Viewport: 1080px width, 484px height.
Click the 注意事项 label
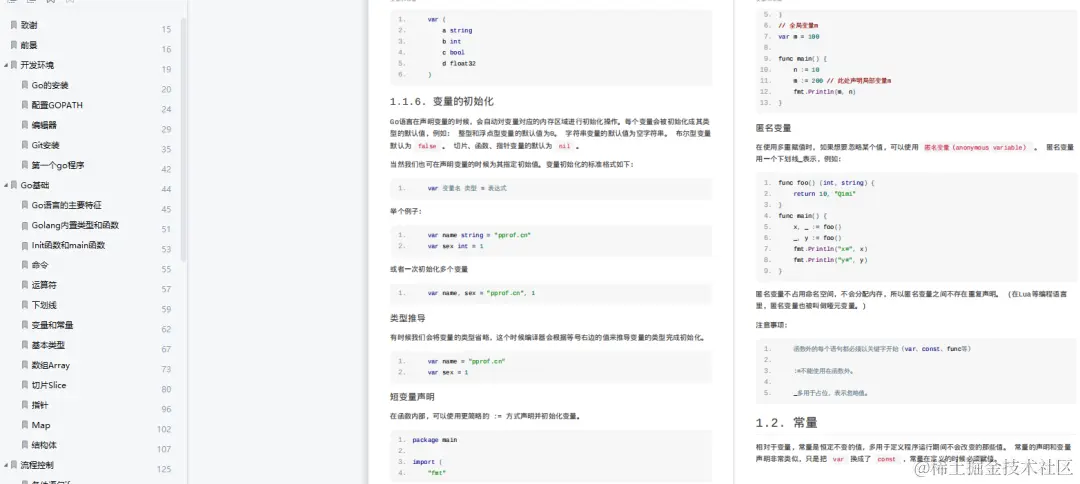tap(771, 325)
